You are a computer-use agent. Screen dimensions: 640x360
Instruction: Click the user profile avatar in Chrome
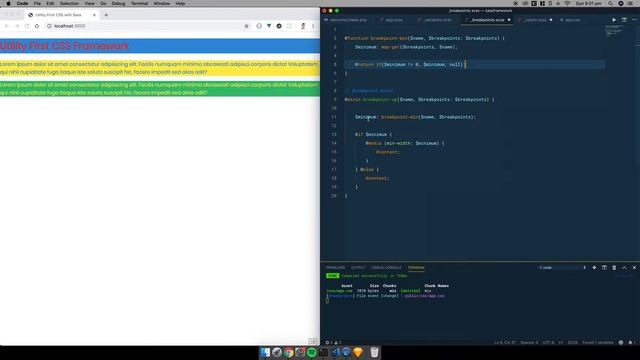[x=303, y=26]
